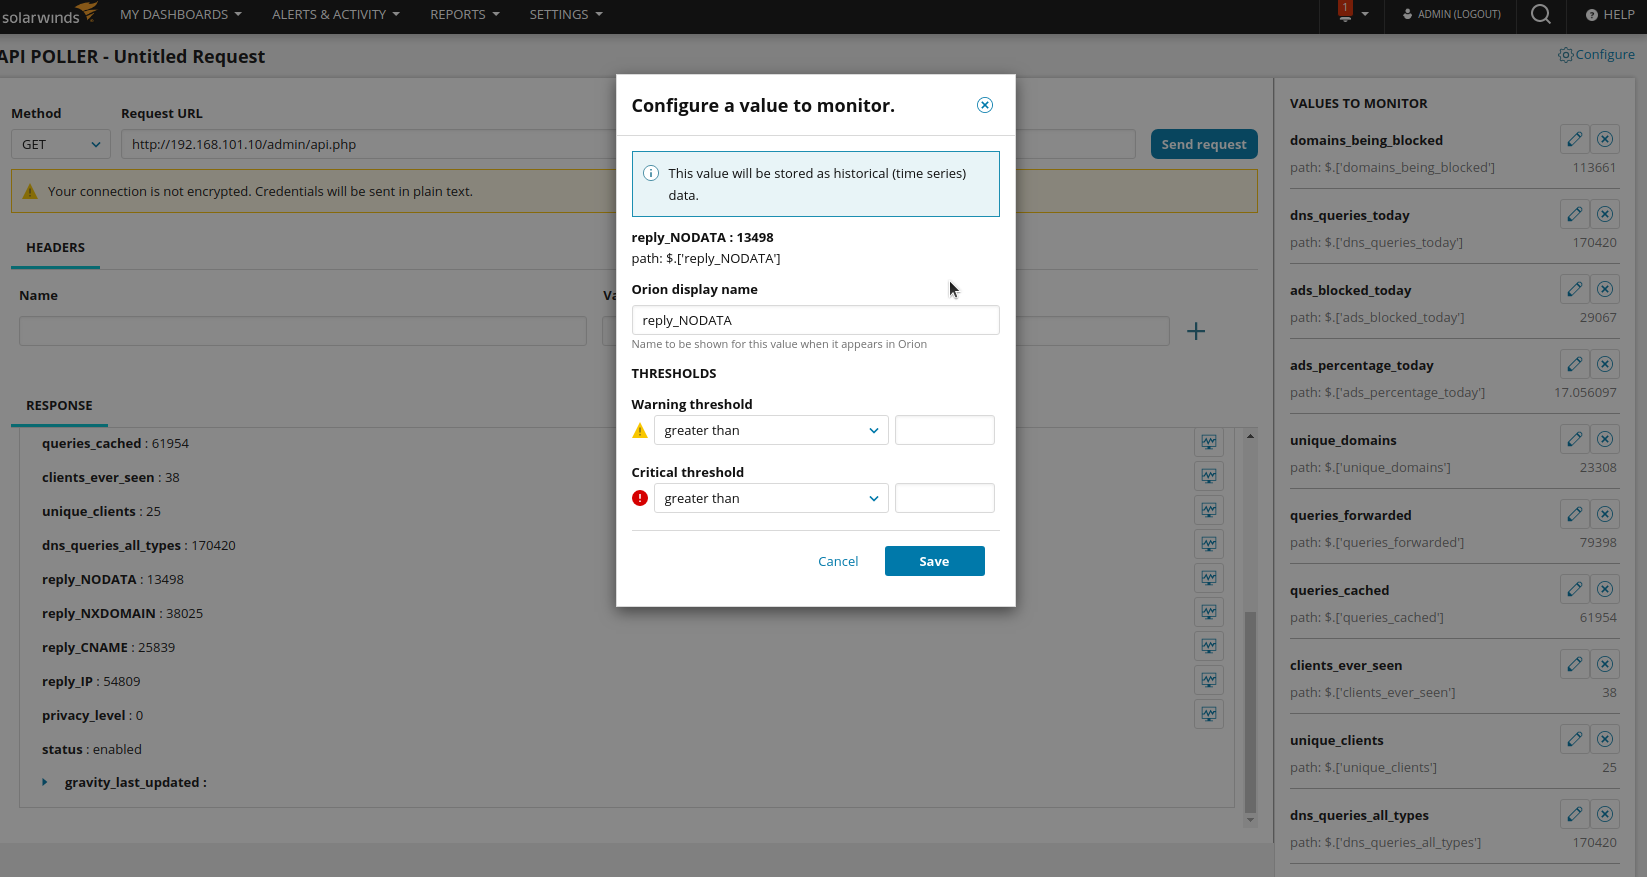Open the notifications bell
Viewport: 1647px width, 877px height.
tap(1345, 12)
